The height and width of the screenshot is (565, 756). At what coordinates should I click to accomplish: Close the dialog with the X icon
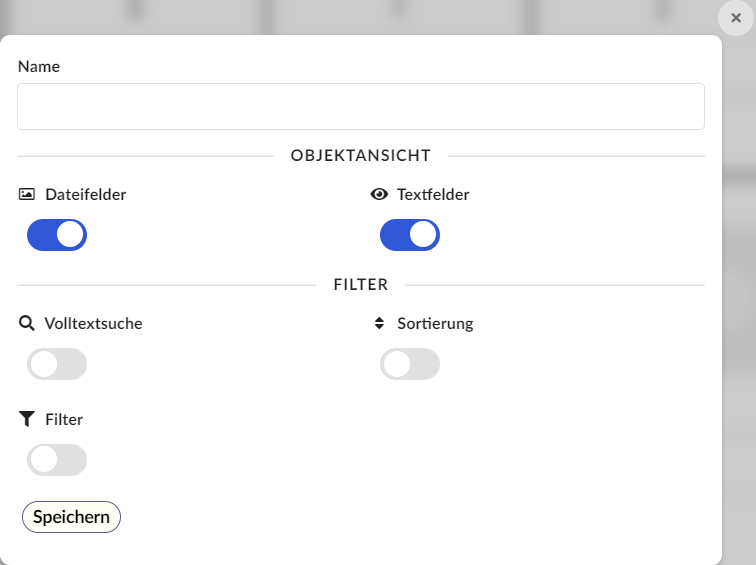(736, 18)
